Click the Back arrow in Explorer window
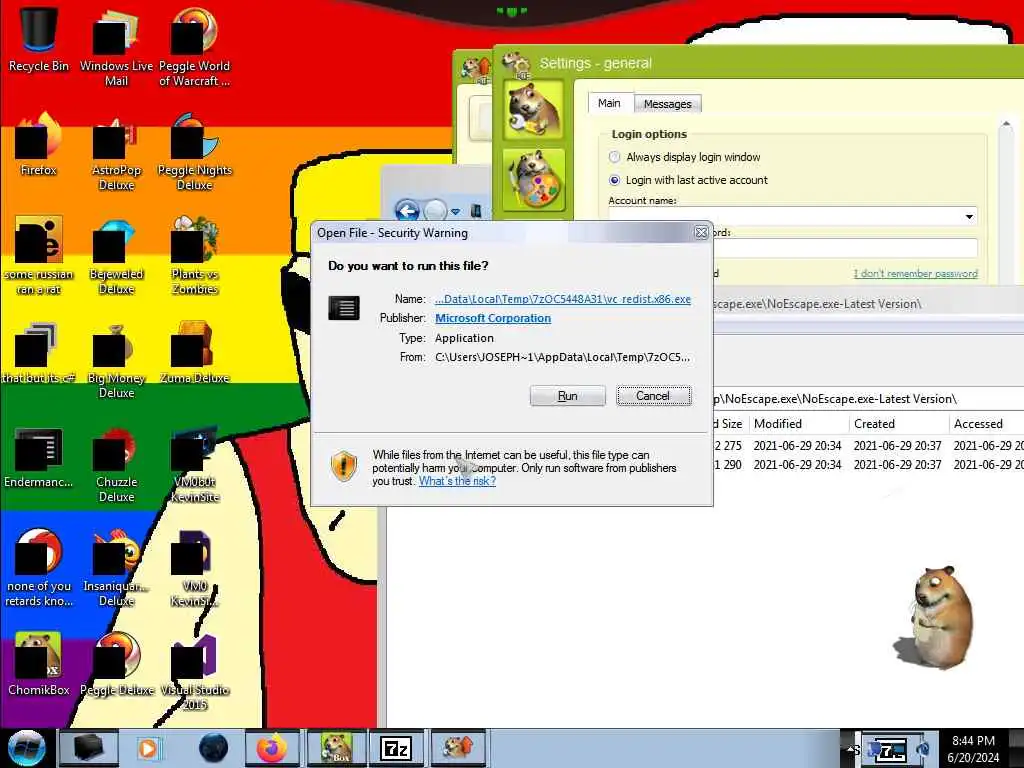Screen dimensions: 1024x768 [x=408, y=211]
